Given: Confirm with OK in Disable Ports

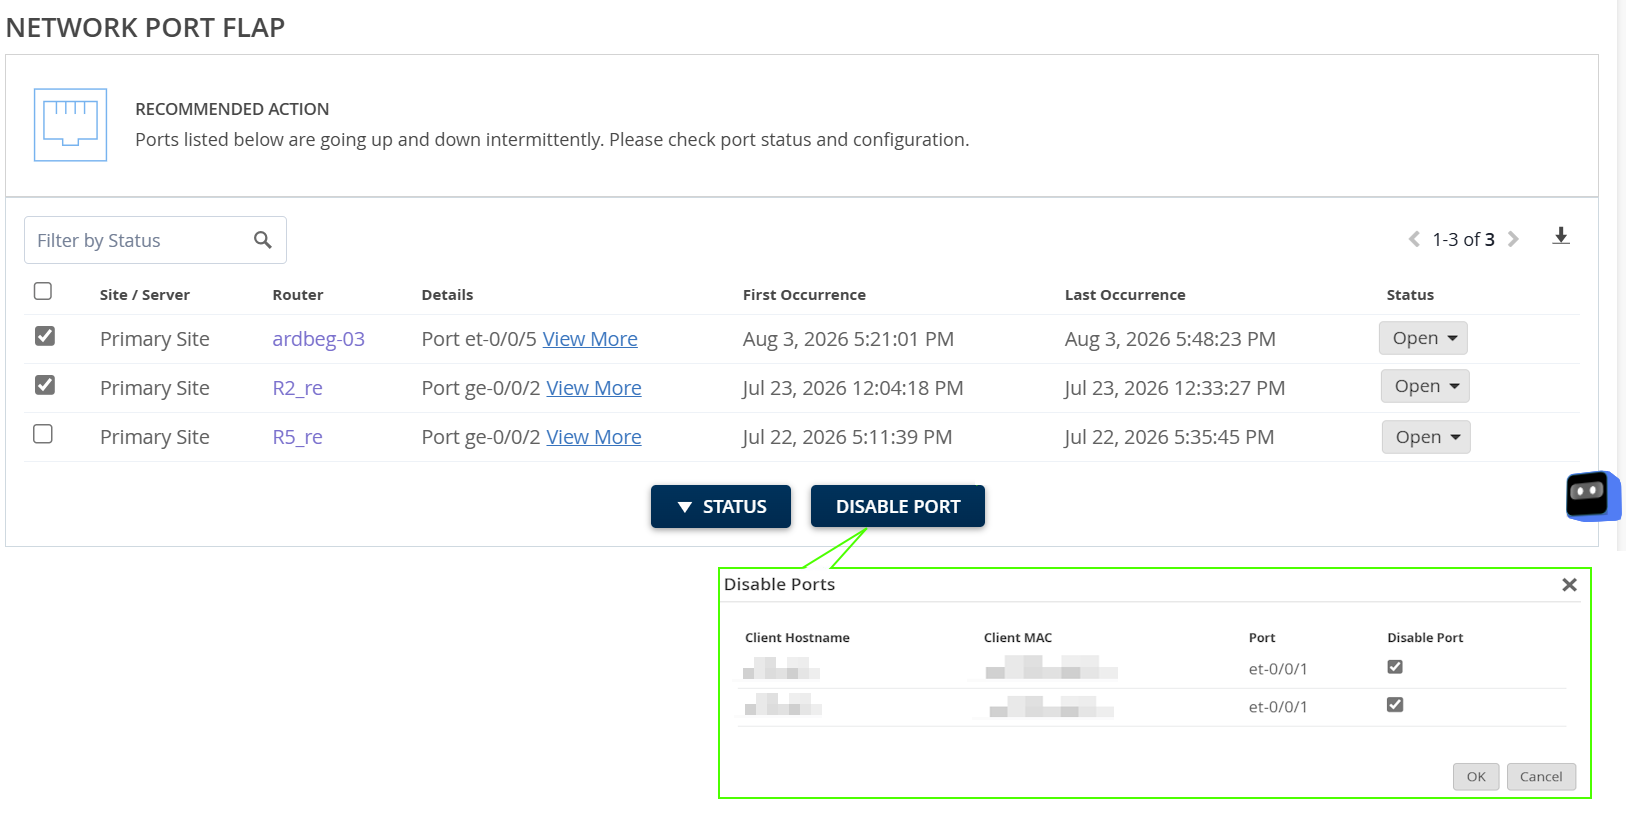Looking at the screenshot, I should (x=1476, y=777).
